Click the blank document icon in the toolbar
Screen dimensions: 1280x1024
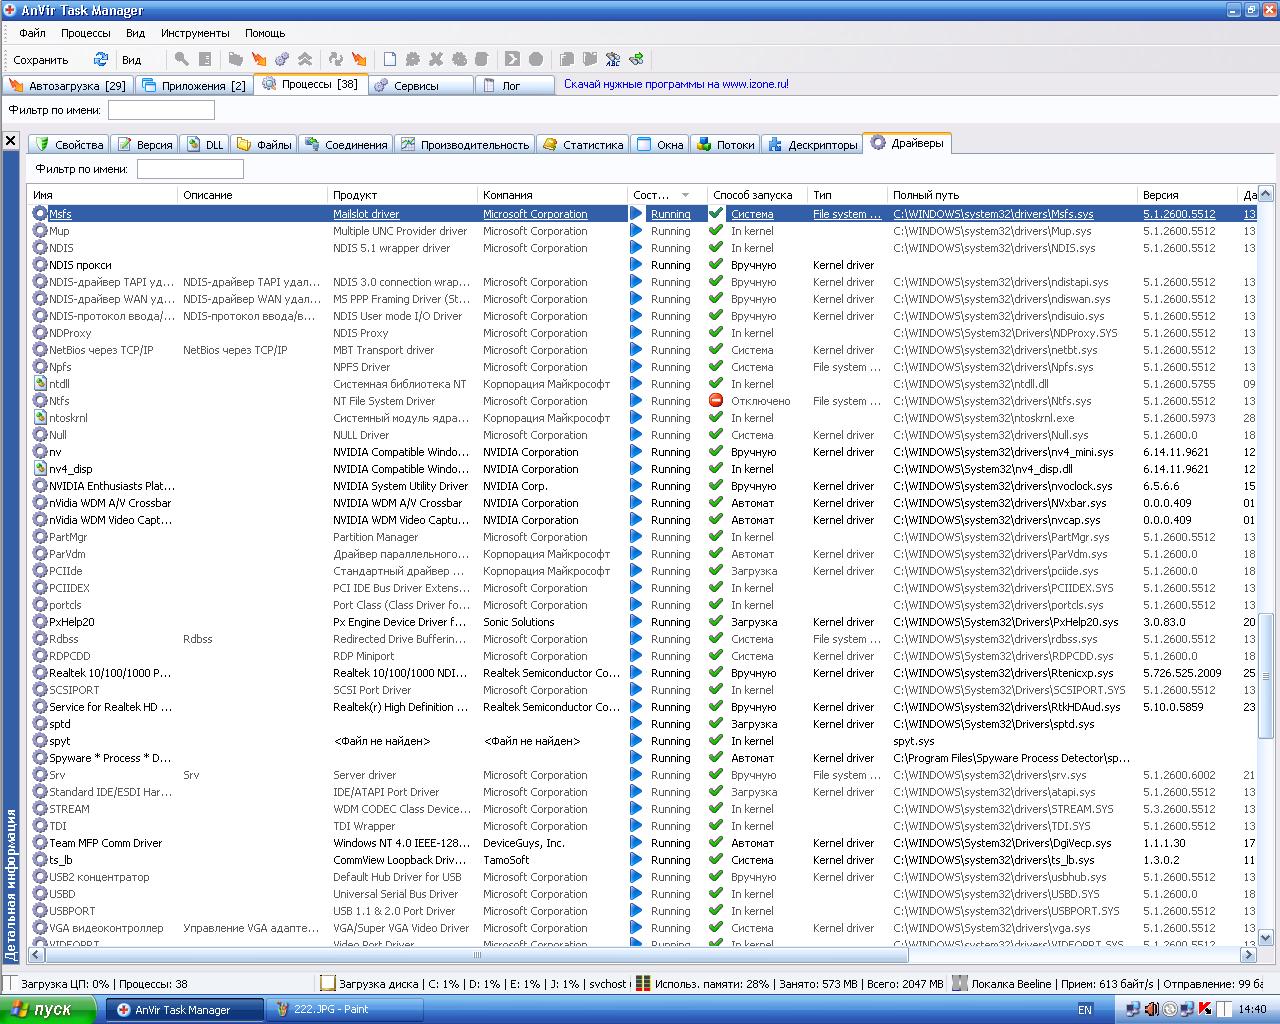pyautogui.click(x=389, y=60)
